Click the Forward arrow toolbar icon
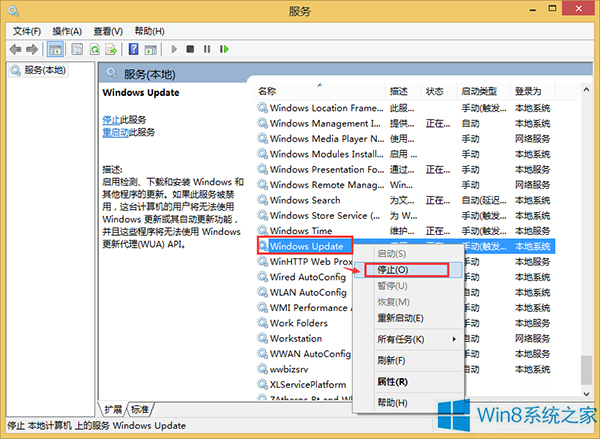 [32, 49]
